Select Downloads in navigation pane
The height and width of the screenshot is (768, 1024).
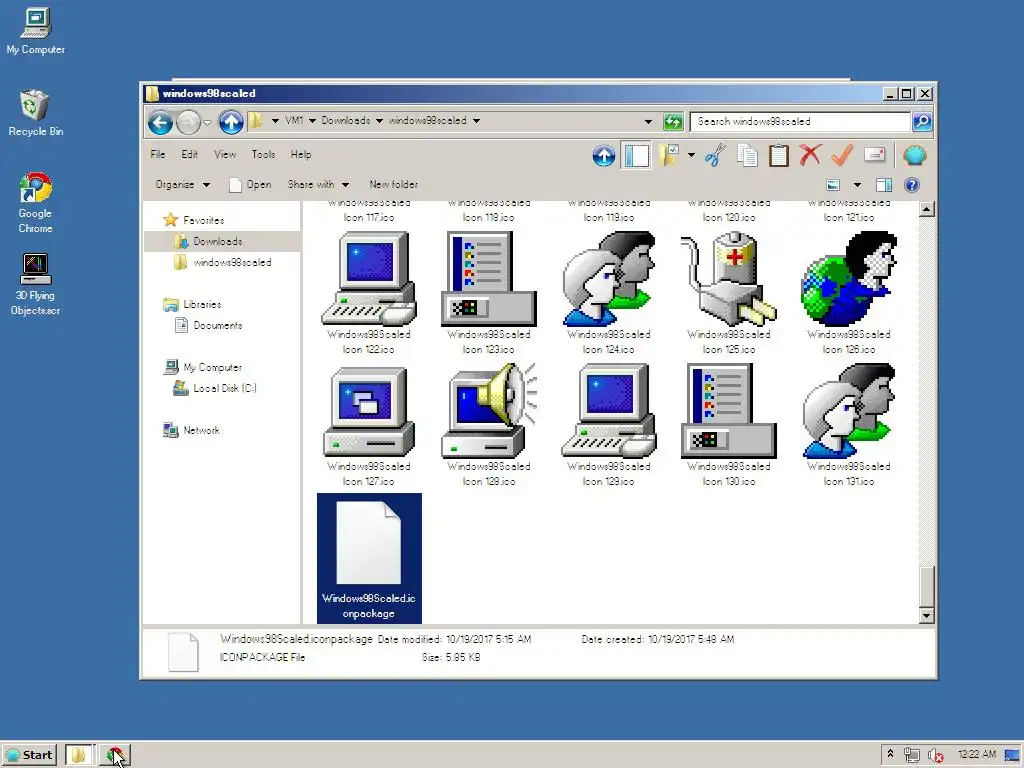[x=217, y=242]
